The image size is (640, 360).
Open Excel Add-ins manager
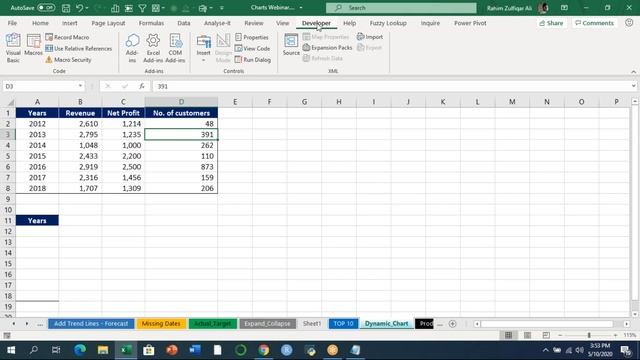(153, 48)
